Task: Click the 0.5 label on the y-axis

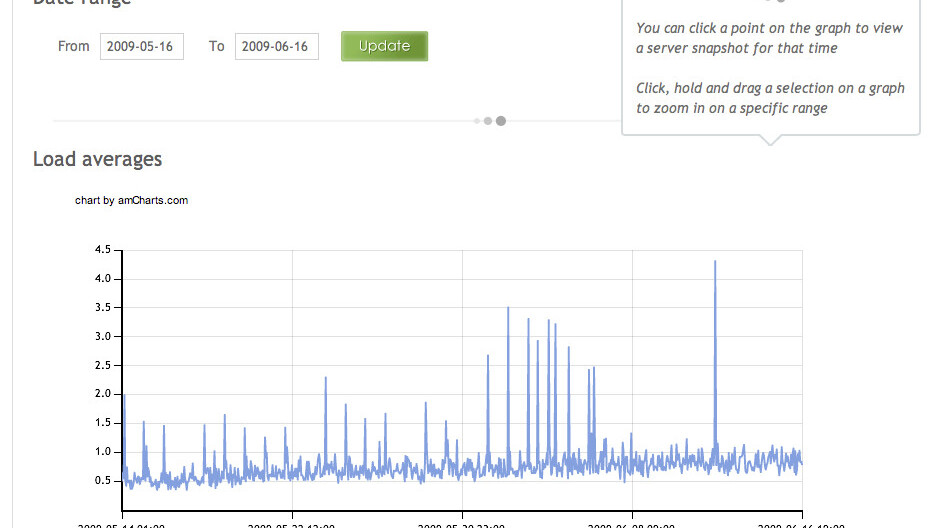Action: pyautogui.click(x=101, y=480)
